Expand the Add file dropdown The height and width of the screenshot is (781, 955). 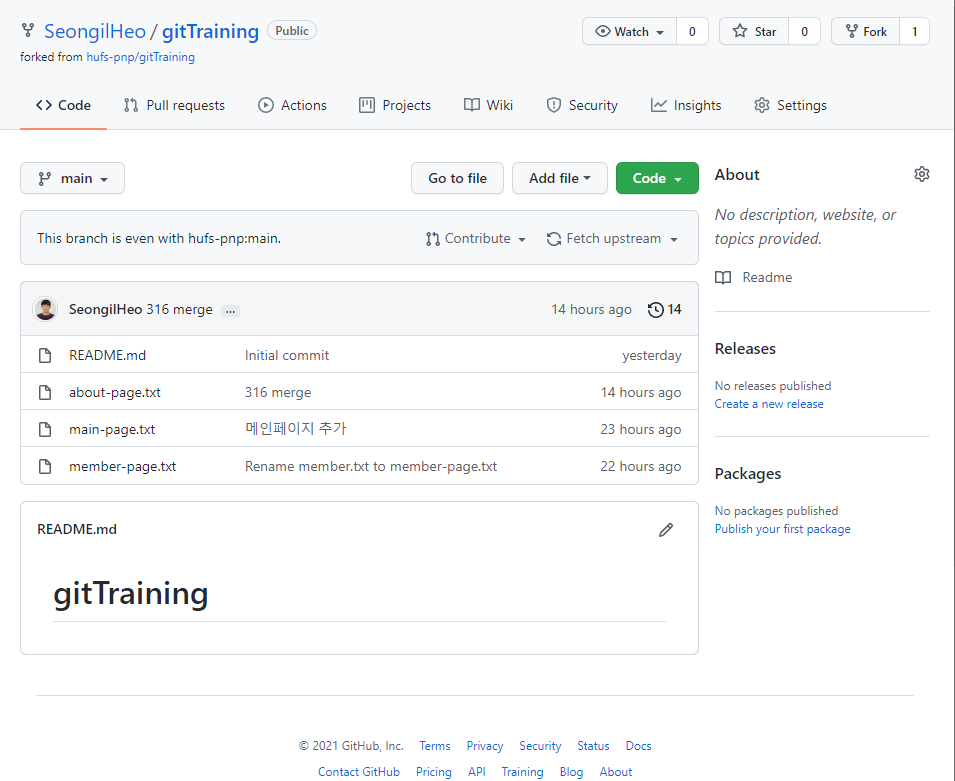(x=560, y=178)
